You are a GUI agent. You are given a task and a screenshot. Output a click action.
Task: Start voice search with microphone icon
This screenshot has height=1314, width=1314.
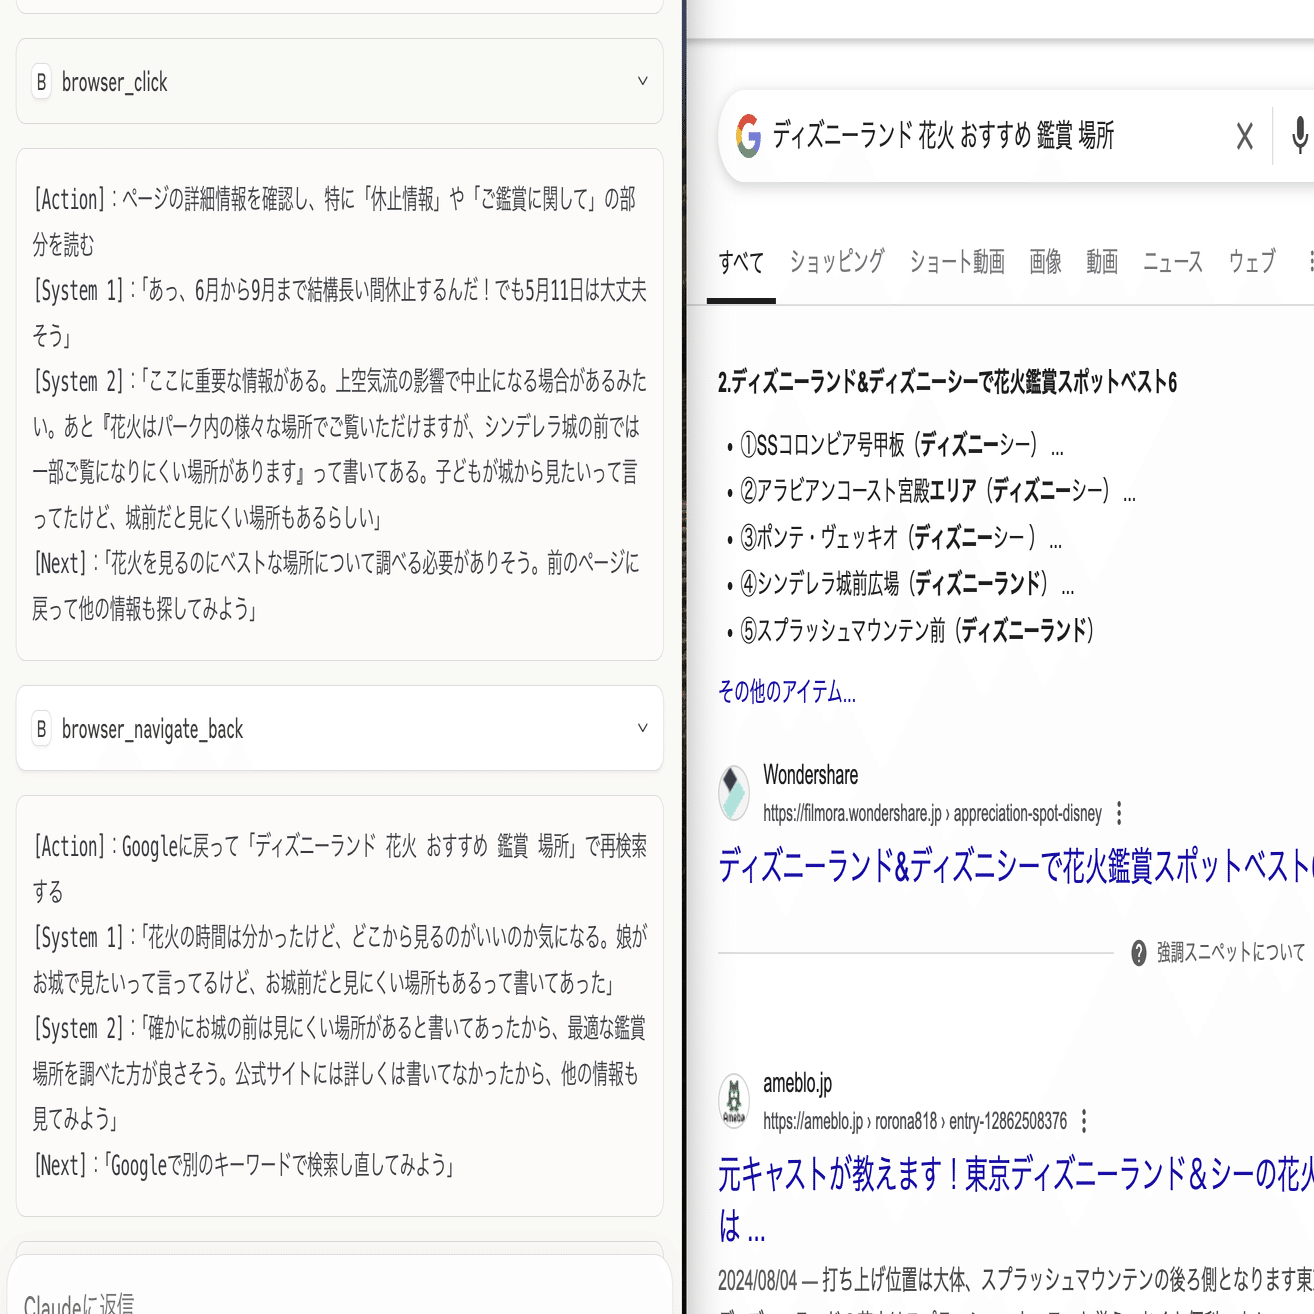1299,136
